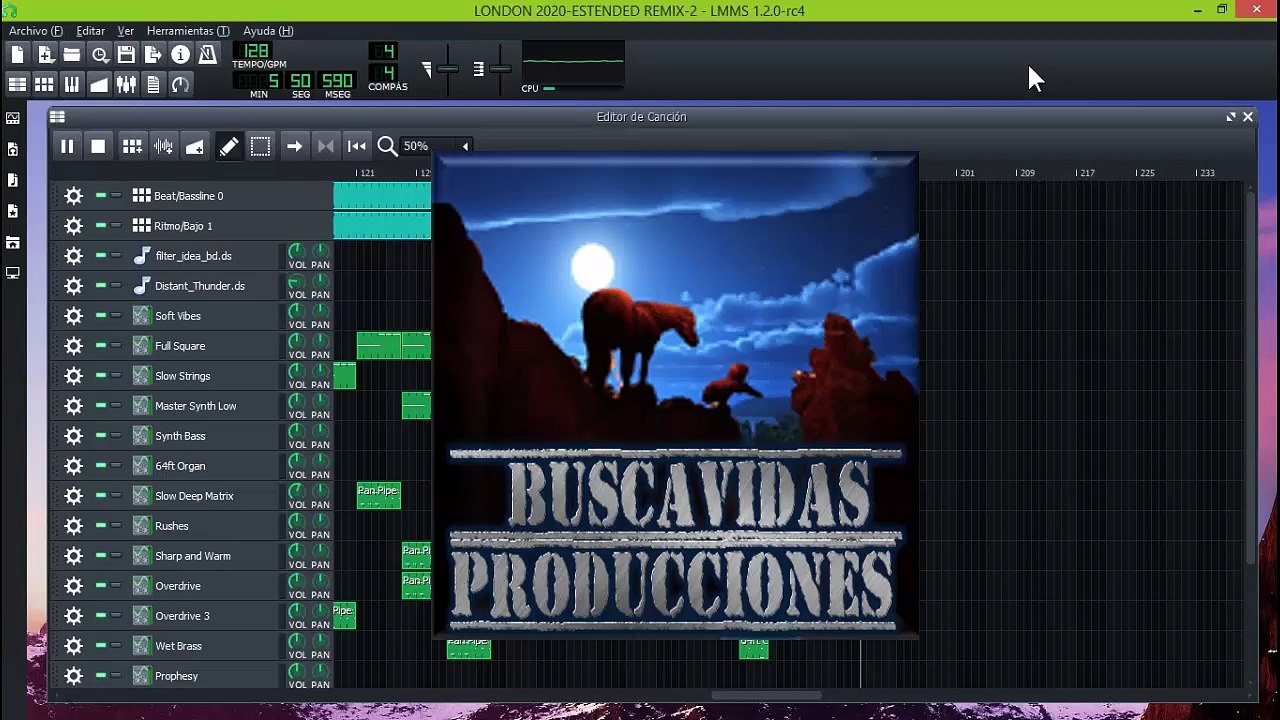Screen dimensions: 1280x720
Task: Export the current project
Action: (x=153, y=55)
